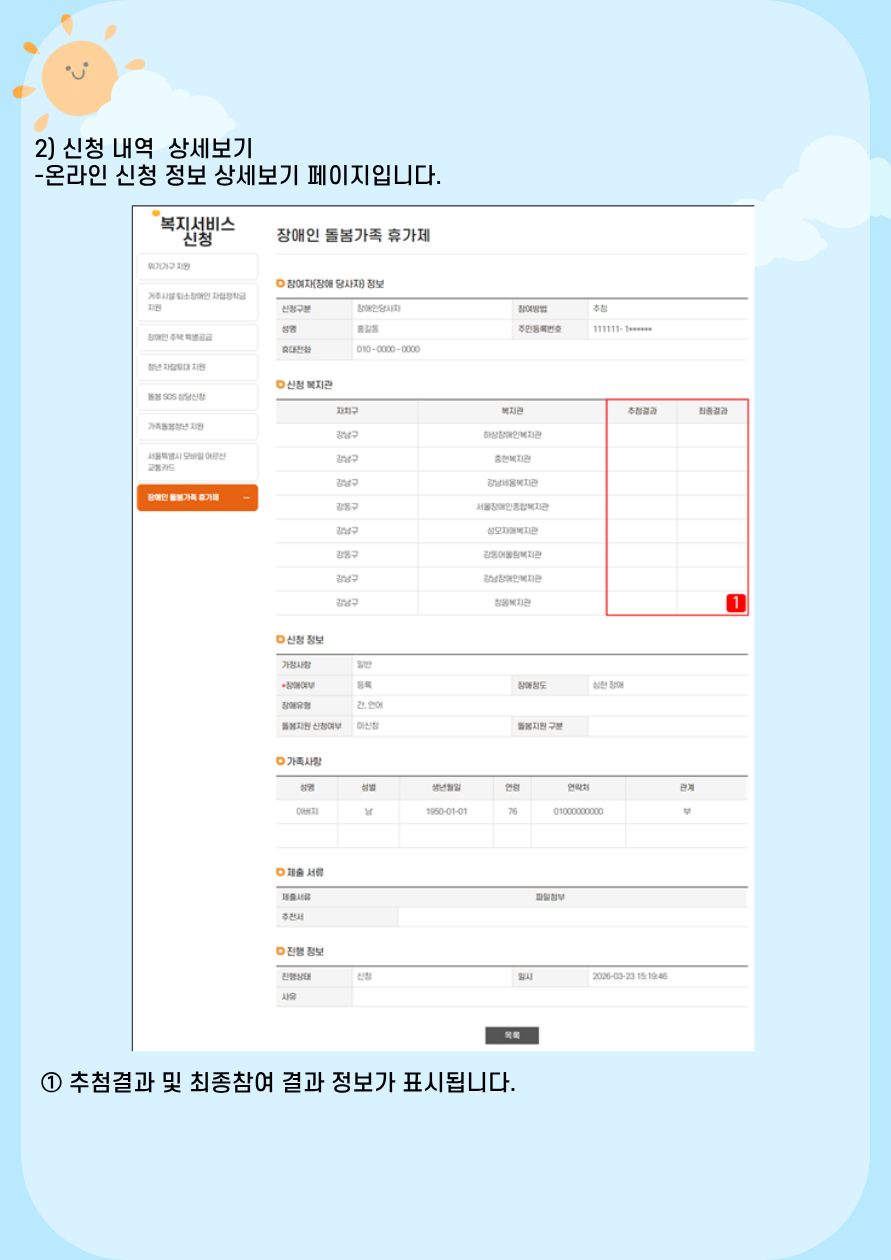Click the orange bullet icon beside 가족사항
The image size is (891, 1260).
tap(281, 762)
